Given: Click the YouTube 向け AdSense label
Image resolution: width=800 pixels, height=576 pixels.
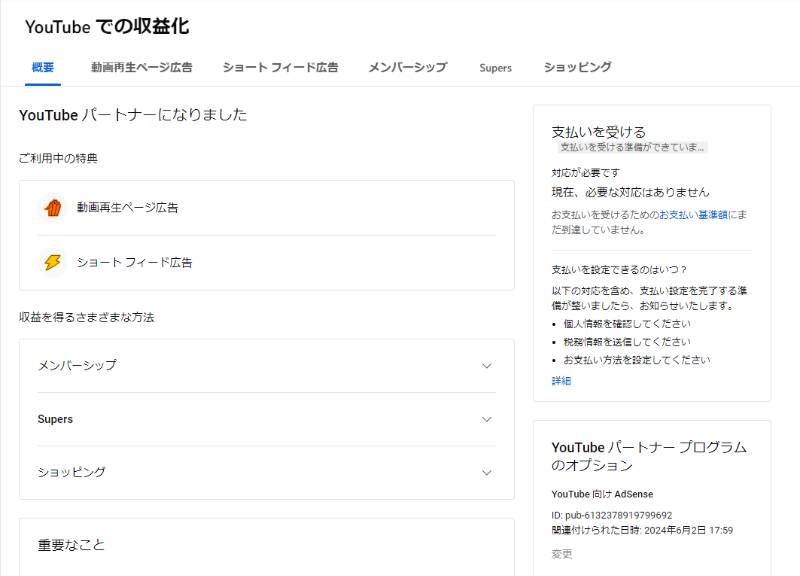Looking at the screenshot, I should 602,494.
